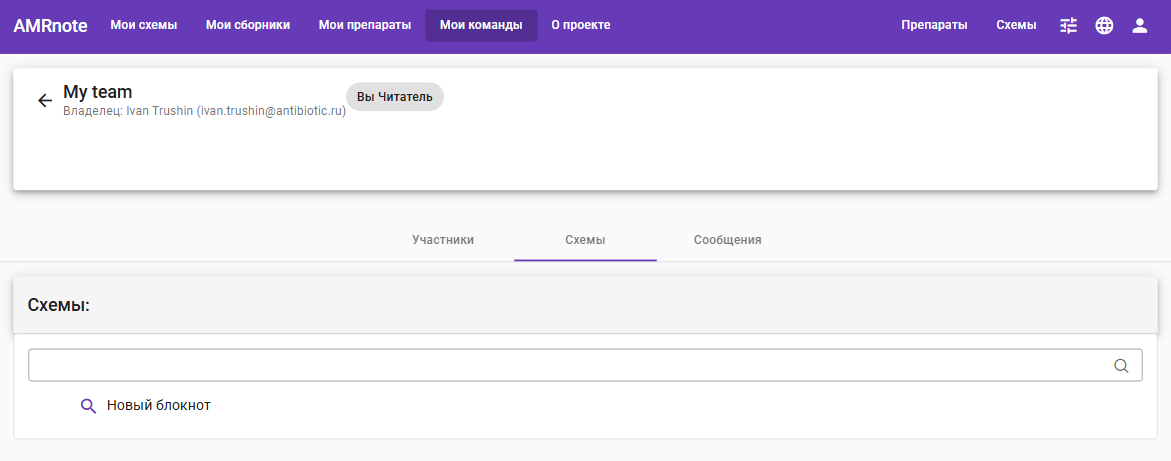Image resolution: width=1171 pixels, height=461 pixels.
Task: Go to Схемы link in the header
Action: pyautogui.click(x=1016, y=25)
